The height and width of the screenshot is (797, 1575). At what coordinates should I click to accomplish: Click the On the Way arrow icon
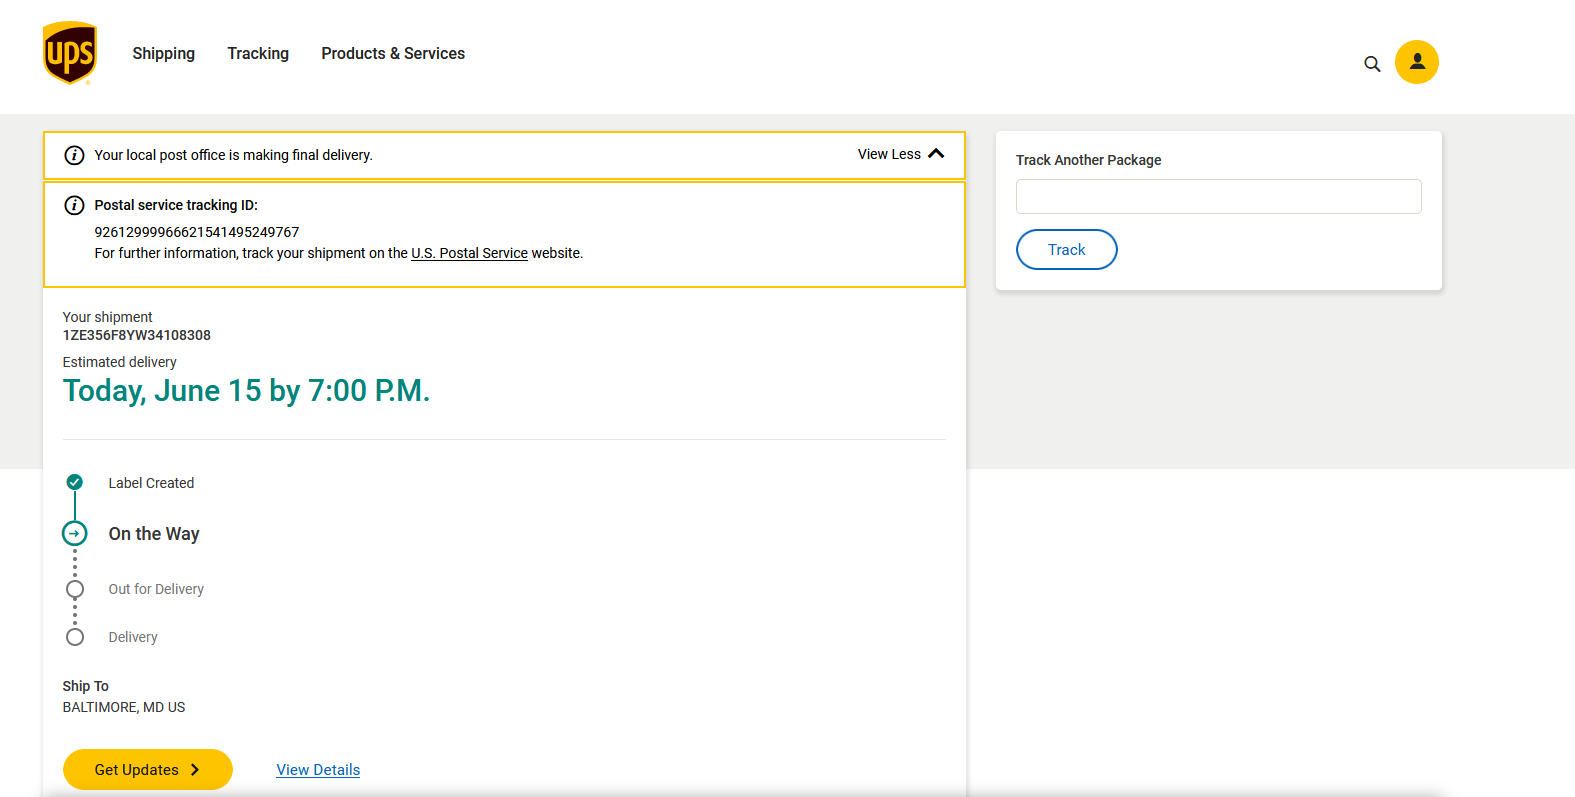click(x=75, y=533)
